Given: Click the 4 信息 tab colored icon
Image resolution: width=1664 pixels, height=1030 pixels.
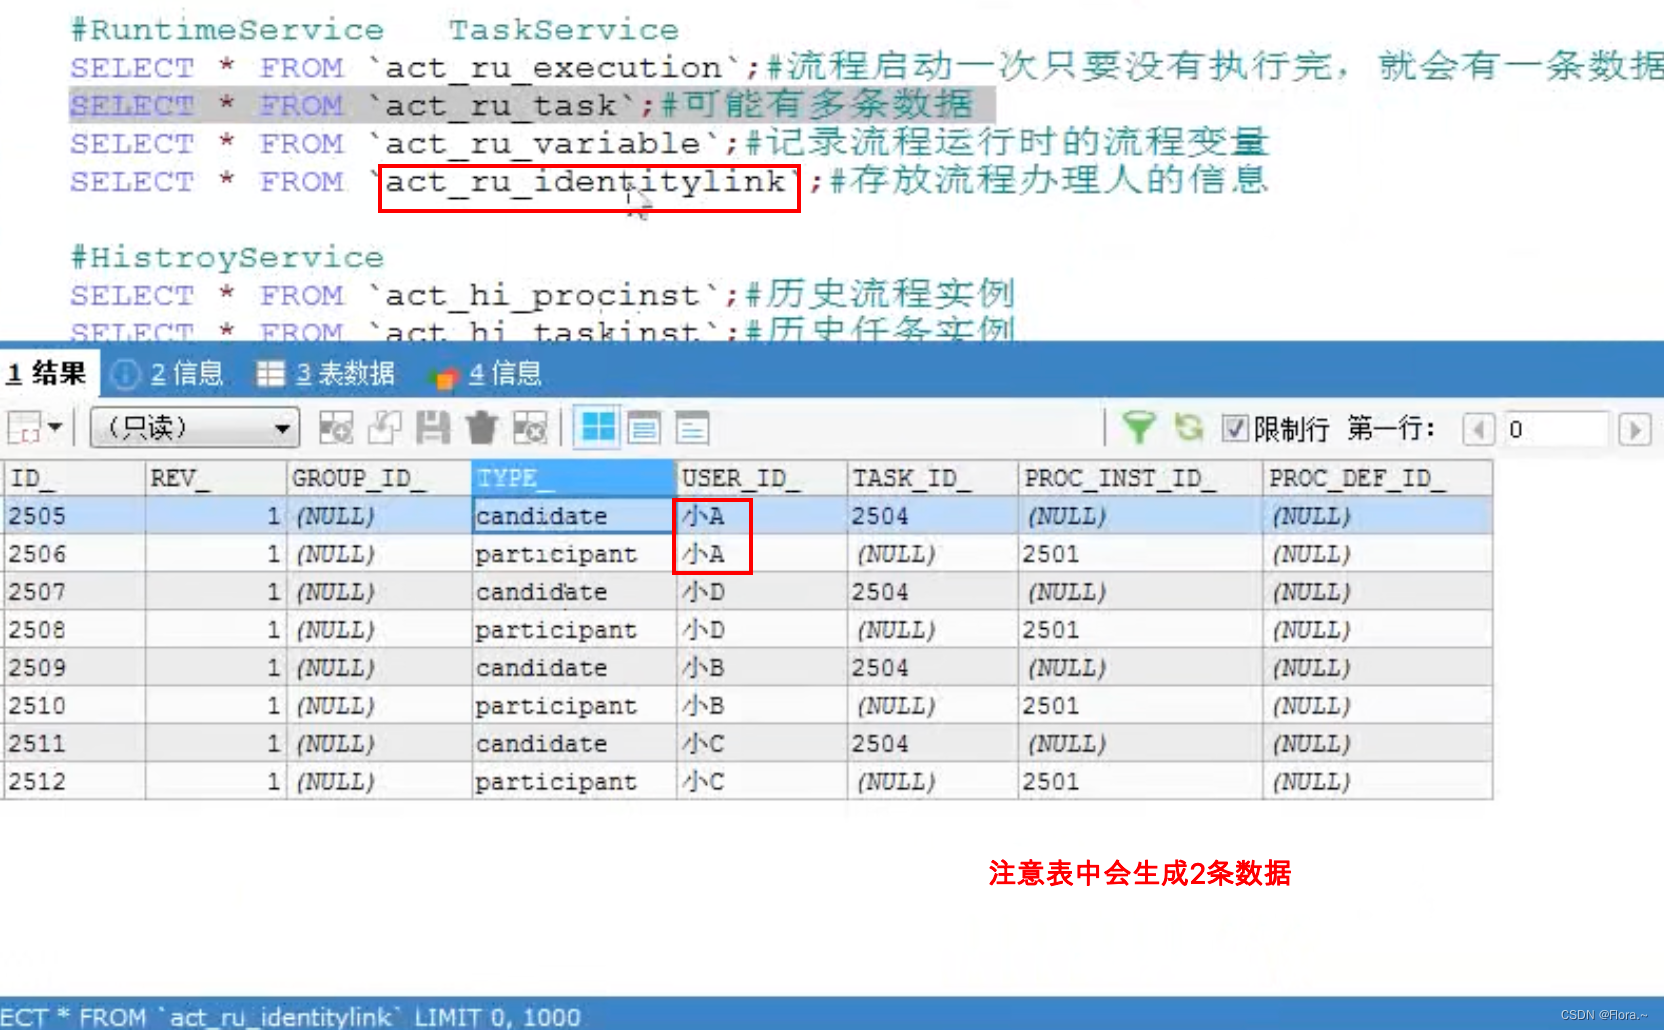Looking at the screenshot, I should (442, 376).
